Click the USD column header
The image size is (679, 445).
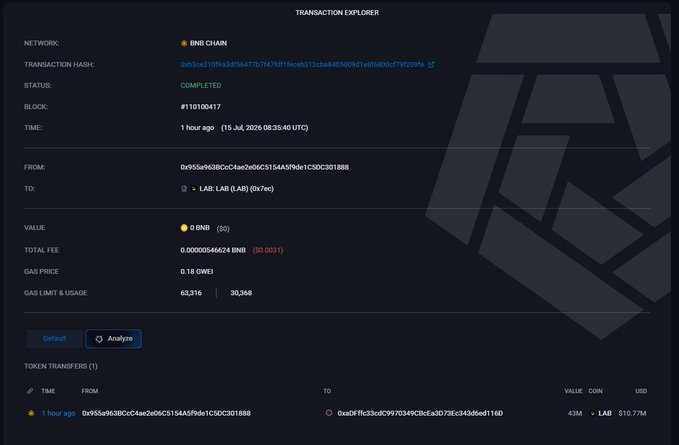click(641, 391)
